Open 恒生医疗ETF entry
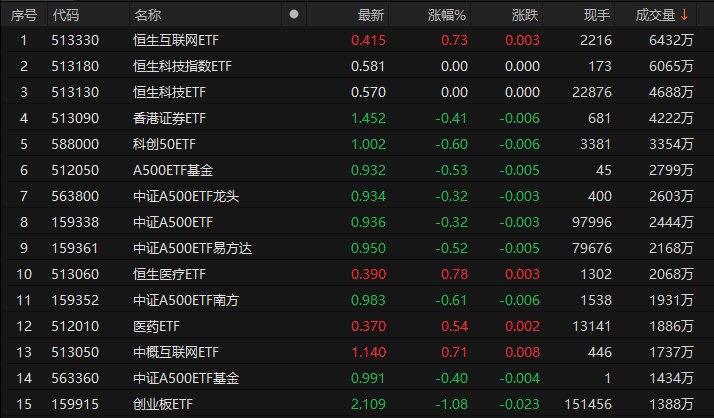714x418 pixels. [169, 274]
